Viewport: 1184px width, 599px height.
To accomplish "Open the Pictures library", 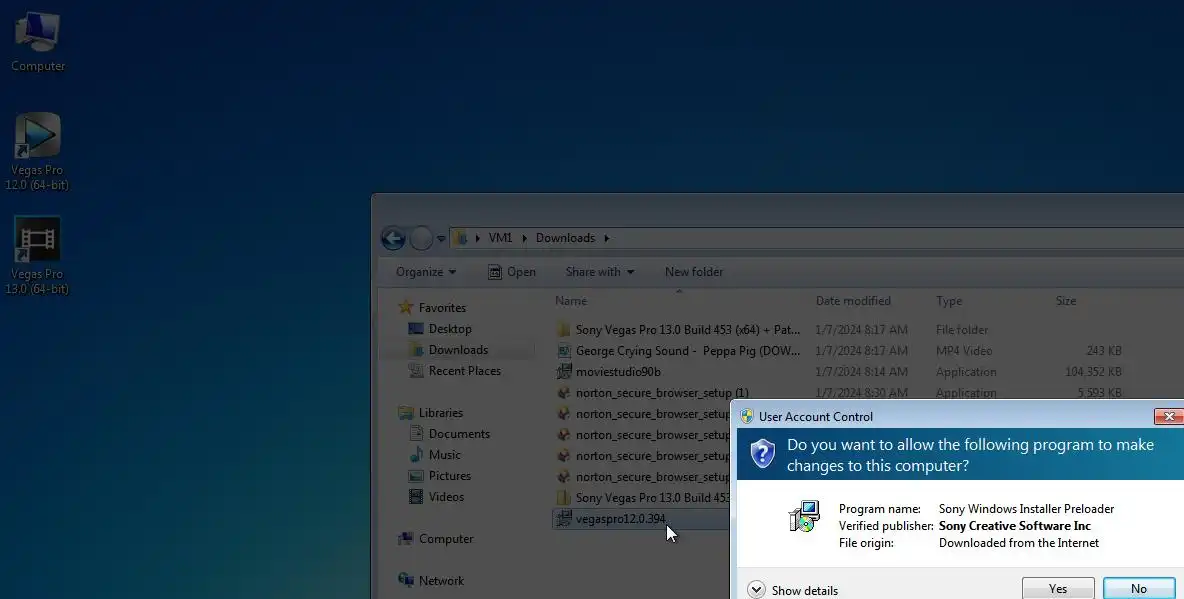I will [450, 476].
